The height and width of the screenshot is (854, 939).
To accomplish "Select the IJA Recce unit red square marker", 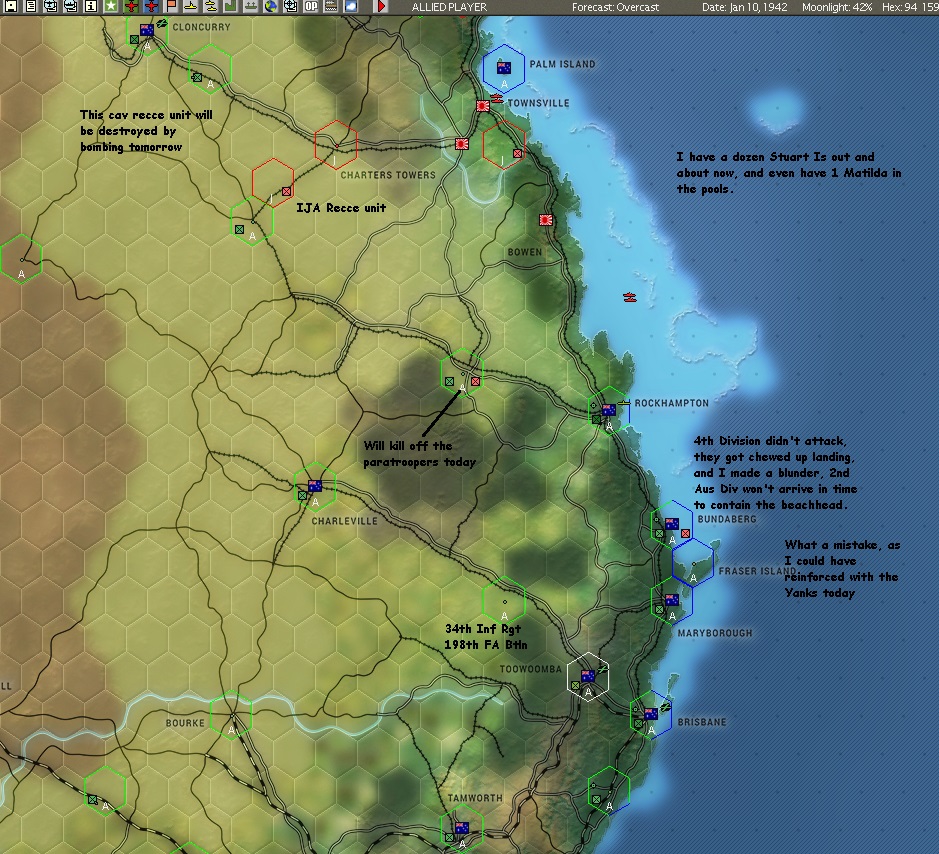I will click(286, 192).
